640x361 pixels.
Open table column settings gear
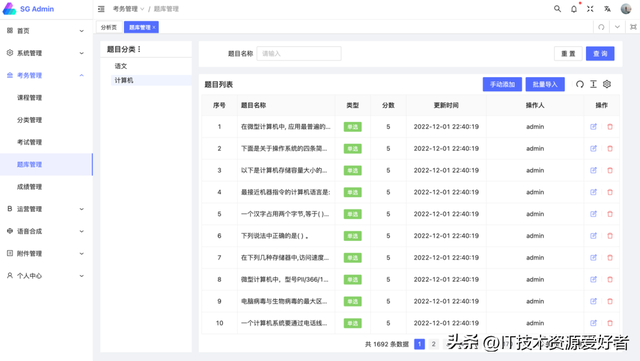pos(607,84)
